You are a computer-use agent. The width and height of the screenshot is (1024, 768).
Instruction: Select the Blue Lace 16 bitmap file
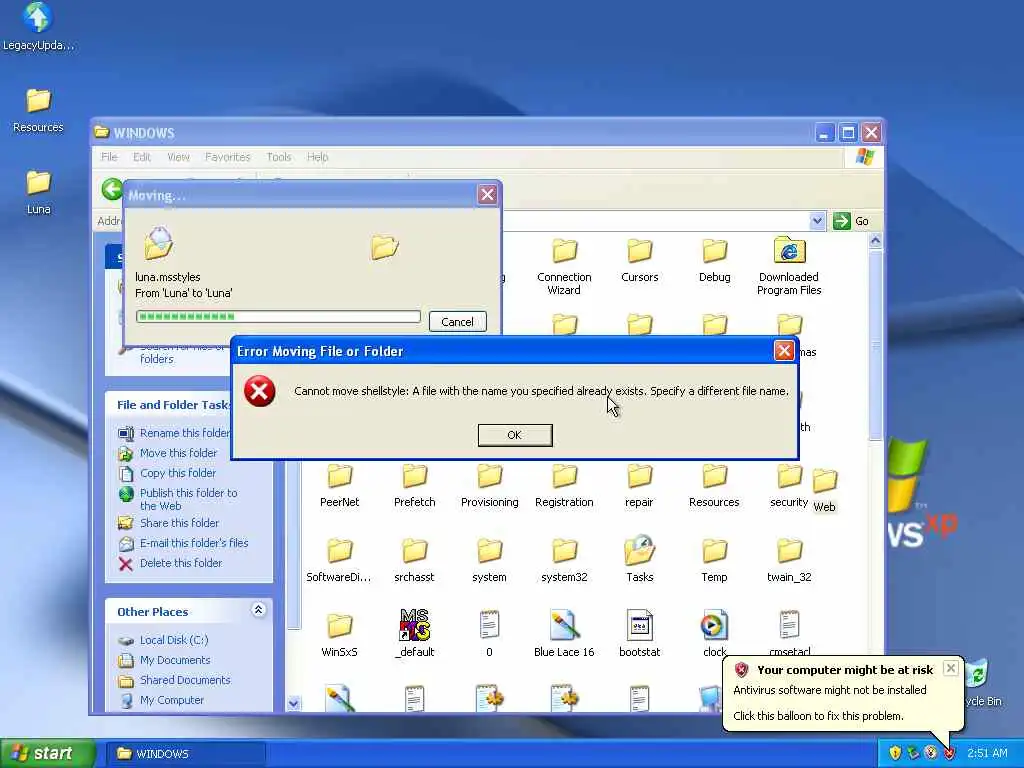point(564,633)
